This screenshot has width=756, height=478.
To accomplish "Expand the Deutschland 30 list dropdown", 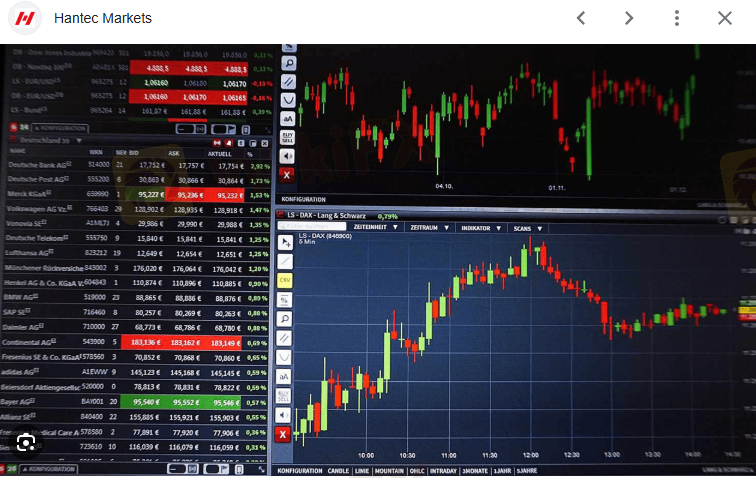I will [x=79, y=141].
